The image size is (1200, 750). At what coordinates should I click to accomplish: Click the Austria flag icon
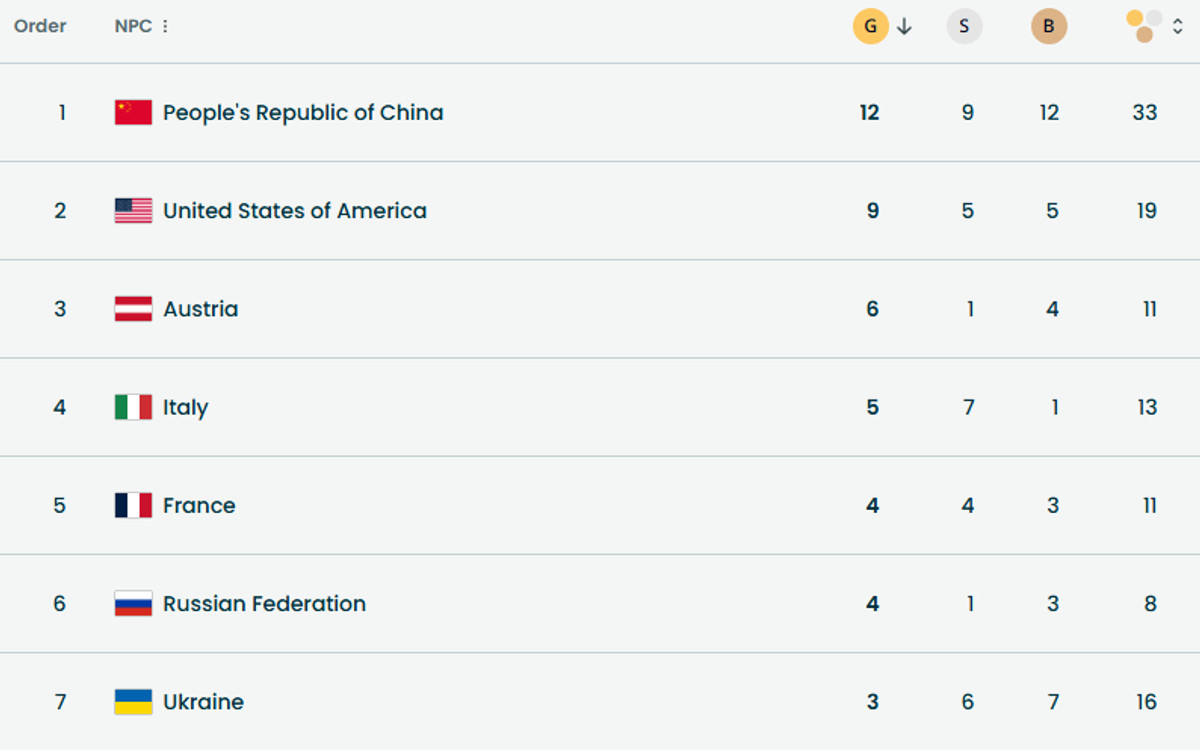pyautogui.click(x=133, y=309)
